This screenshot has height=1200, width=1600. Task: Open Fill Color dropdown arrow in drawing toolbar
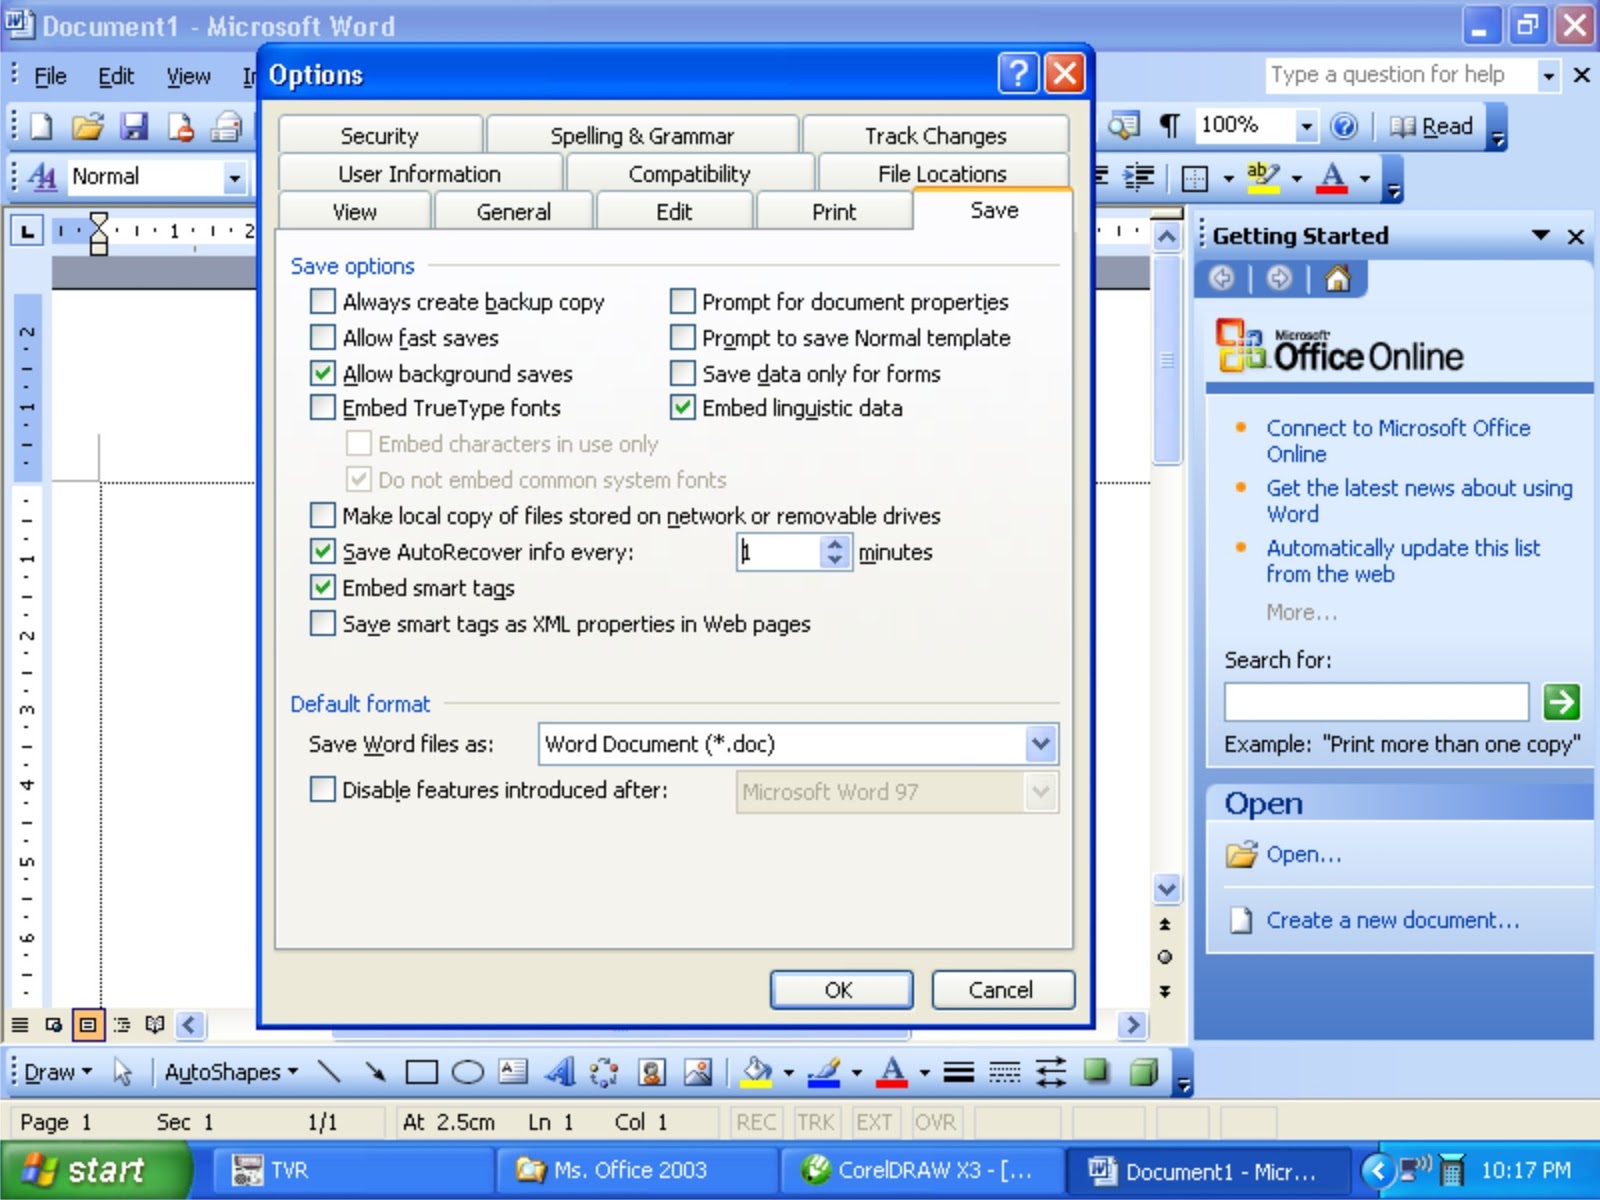click(788, 1073)
